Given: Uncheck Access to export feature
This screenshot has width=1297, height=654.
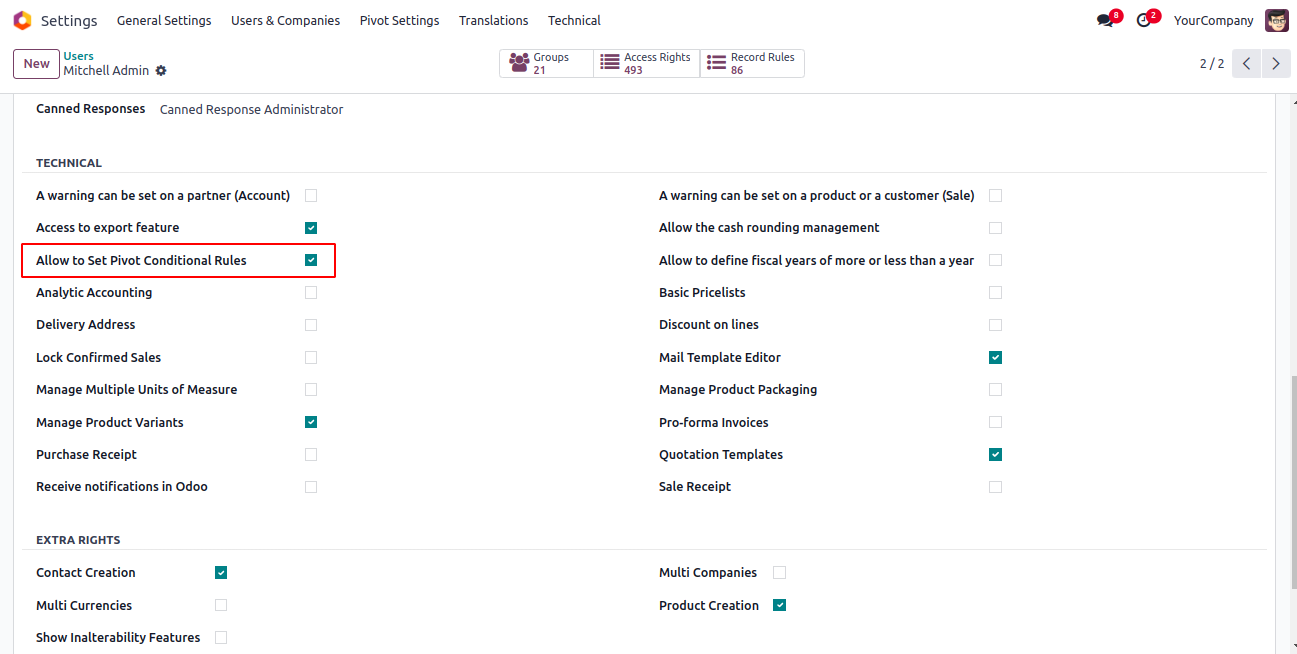Looking at the screenshot, I should (311, 228).
